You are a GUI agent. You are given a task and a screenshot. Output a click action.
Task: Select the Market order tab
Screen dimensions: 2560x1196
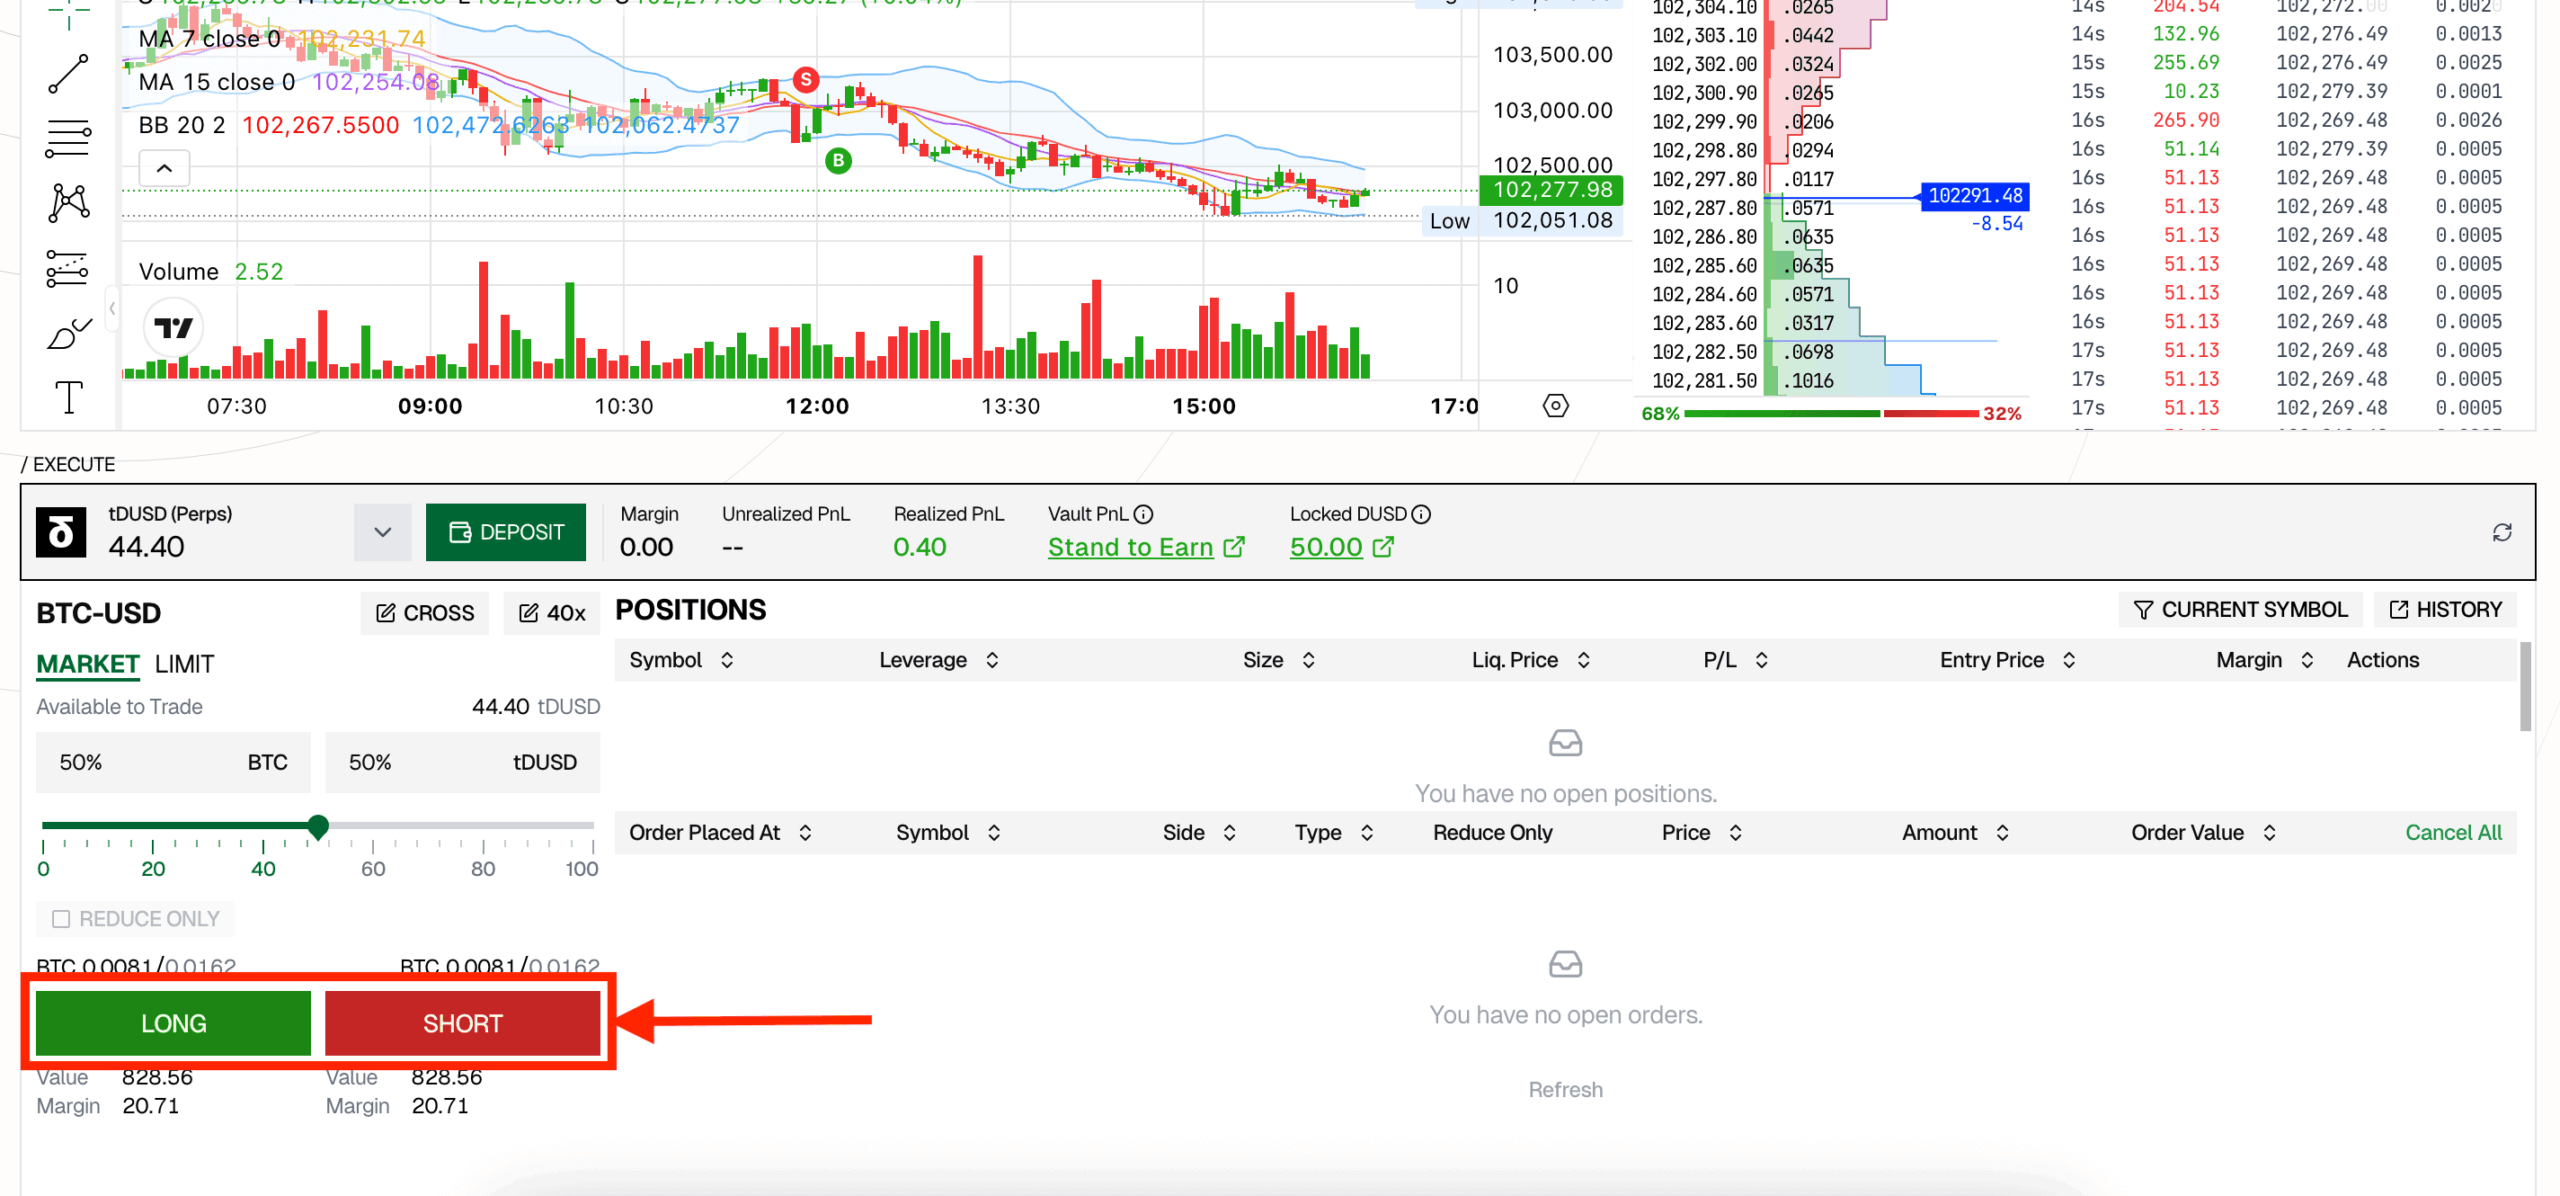coord(88,664)
